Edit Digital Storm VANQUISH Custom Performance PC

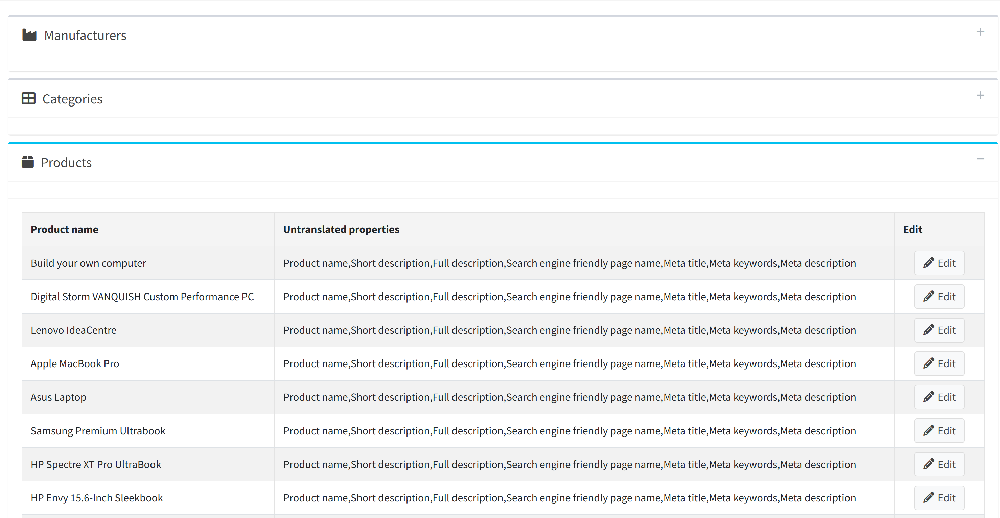pyautogui.click(x=939, y=297)
